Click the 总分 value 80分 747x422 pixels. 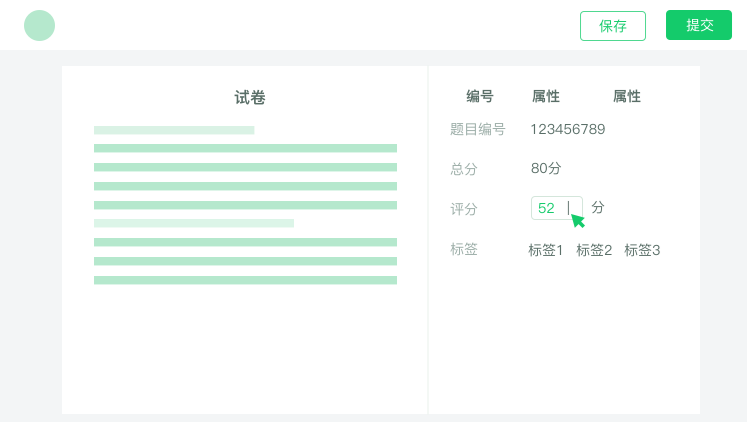(546, 168)
